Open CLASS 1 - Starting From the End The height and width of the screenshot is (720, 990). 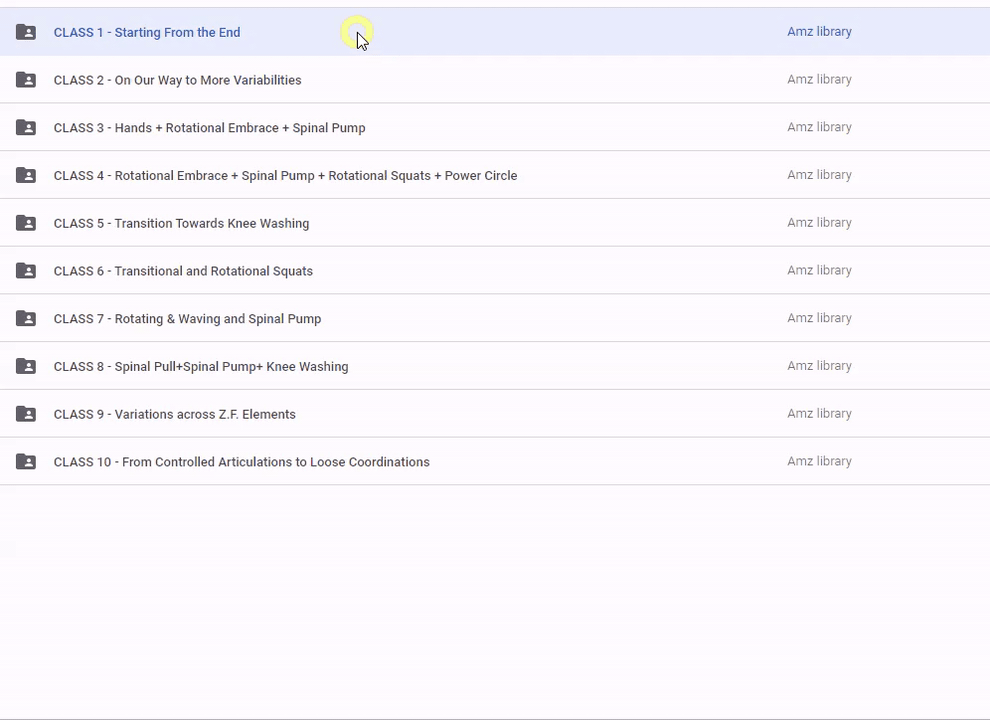click(x=147, y=32)
